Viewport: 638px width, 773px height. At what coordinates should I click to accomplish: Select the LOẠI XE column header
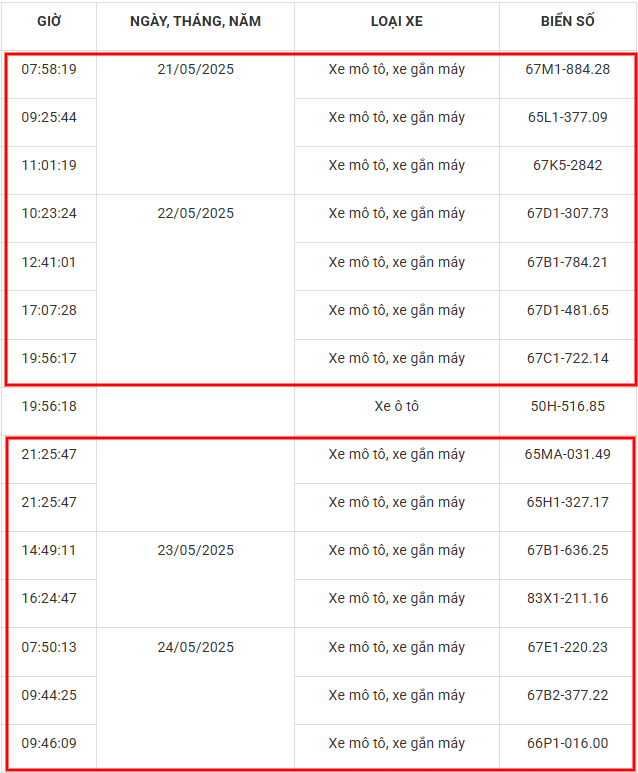[396, 21]
